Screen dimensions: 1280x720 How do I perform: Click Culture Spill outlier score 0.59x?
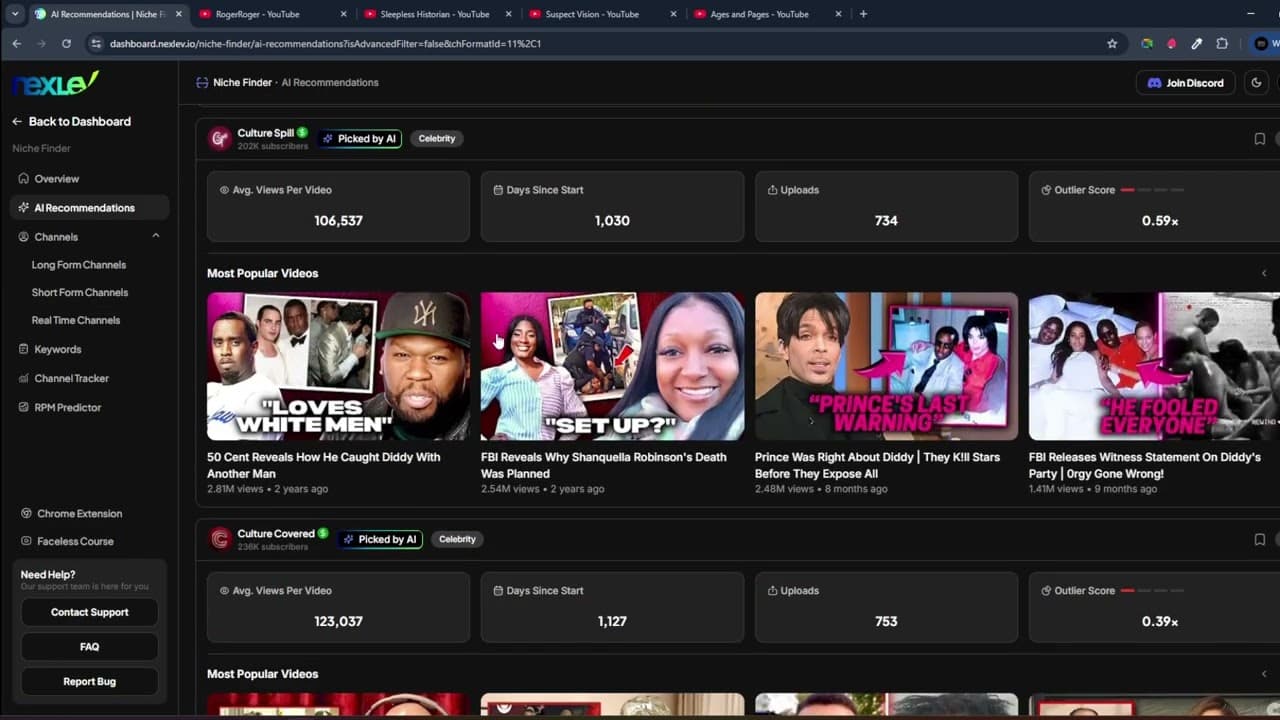tap(1160, 221)
